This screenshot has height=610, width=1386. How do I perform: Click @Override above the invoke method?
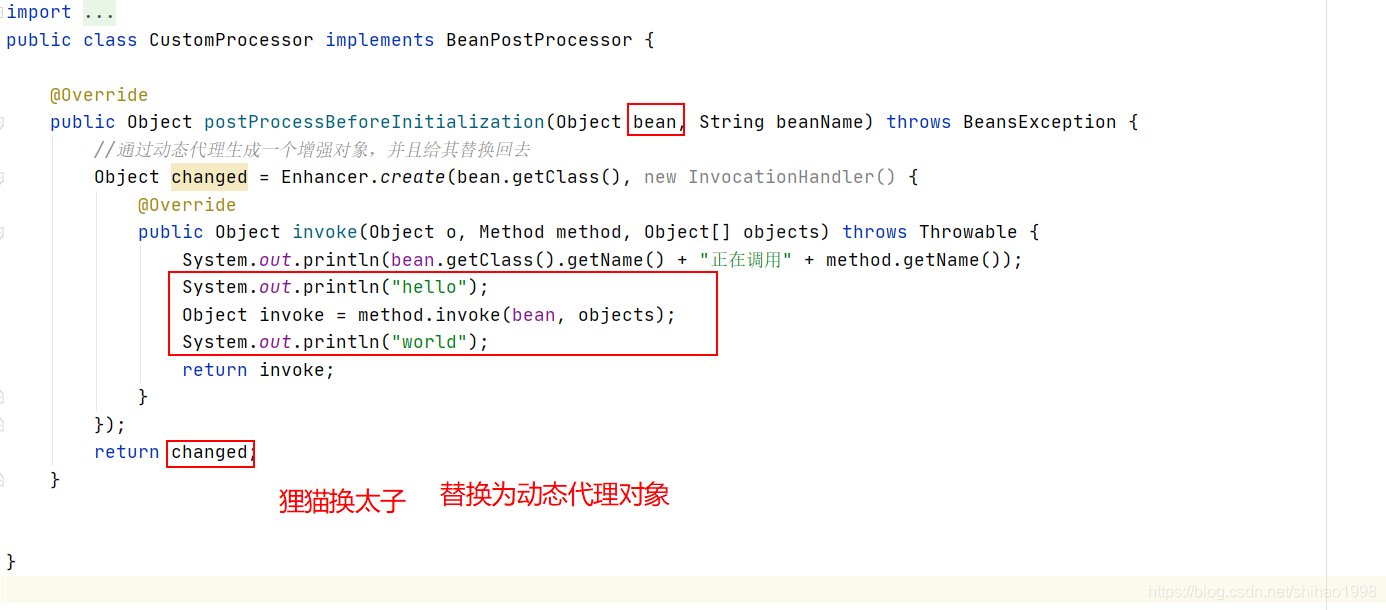tap(187, 205)
